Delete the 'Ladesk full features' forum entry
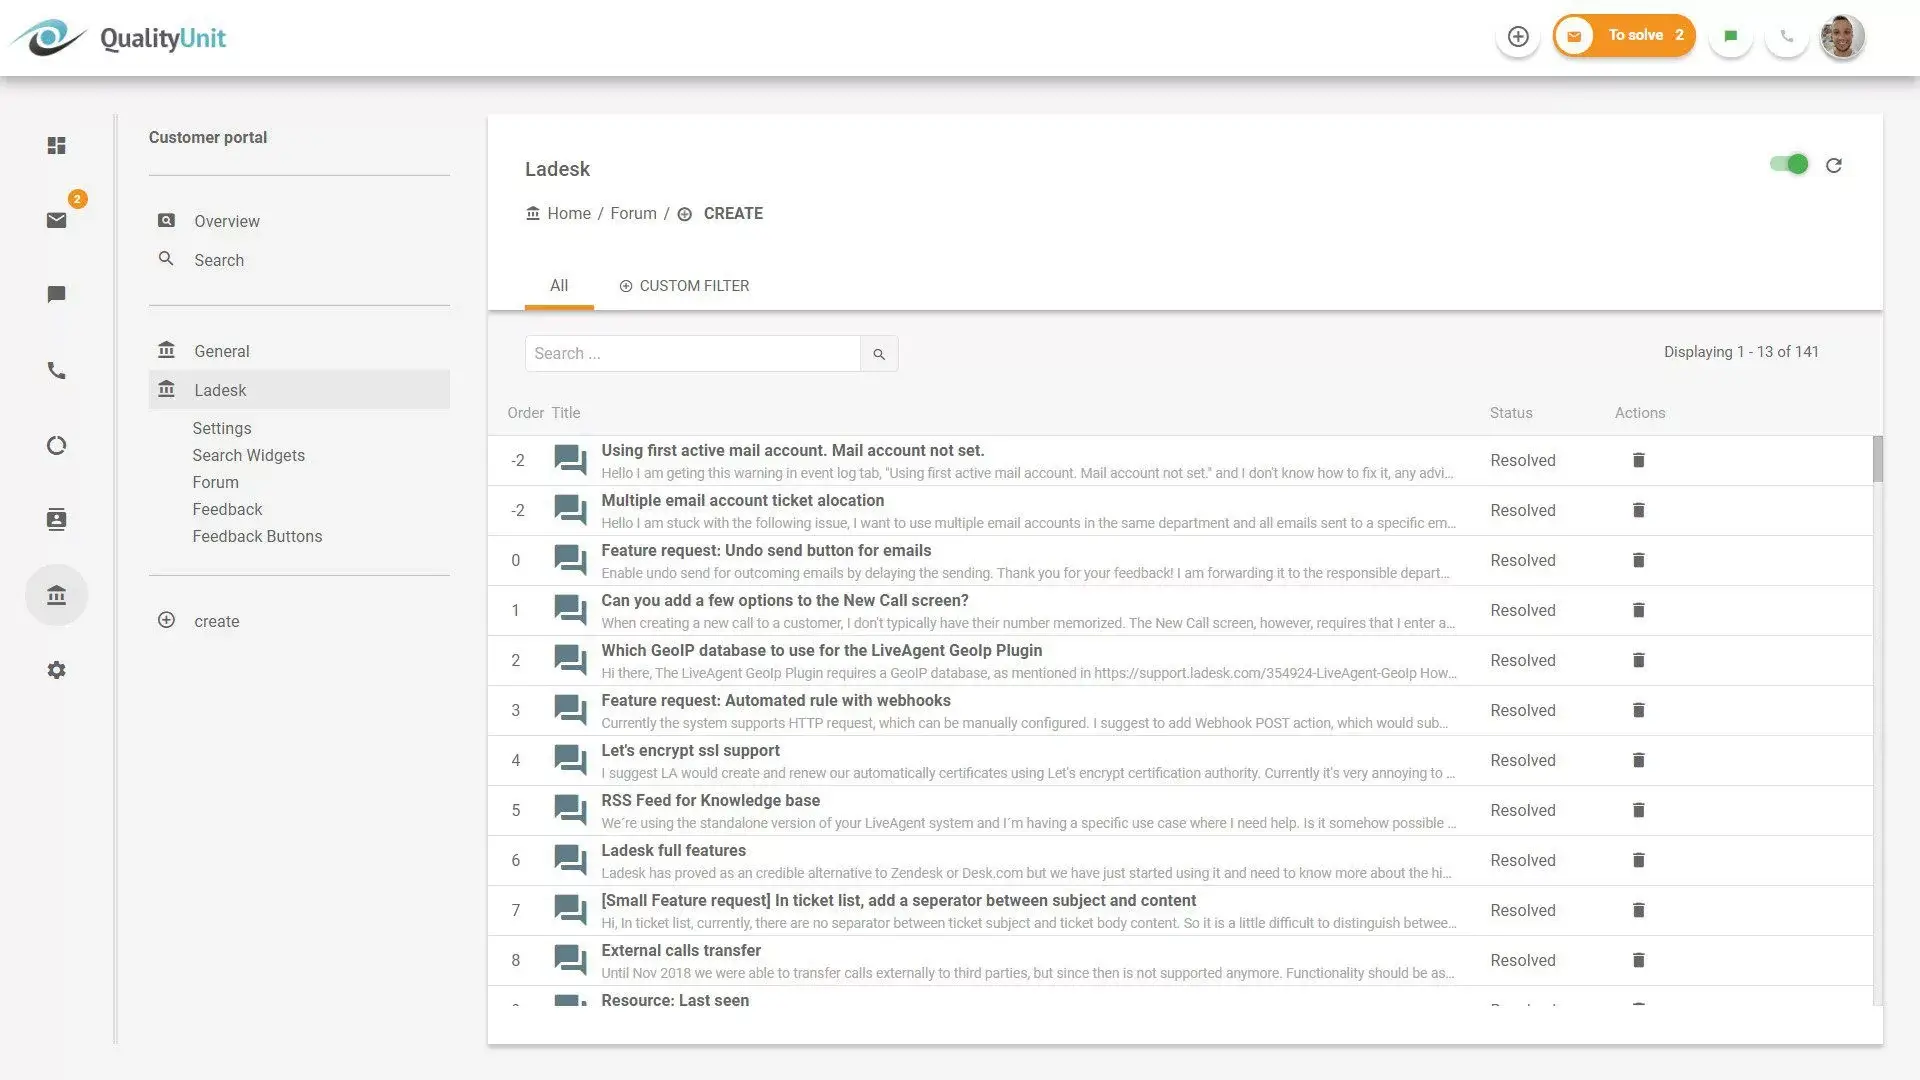Screen dimensions: 1920x1080 1638,860
